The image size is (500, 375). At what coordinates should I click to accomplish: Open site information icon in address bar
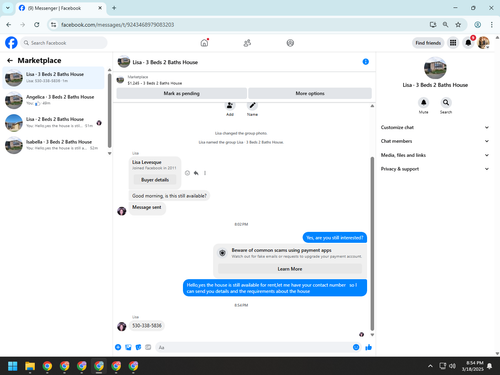[x=53, y=25]
